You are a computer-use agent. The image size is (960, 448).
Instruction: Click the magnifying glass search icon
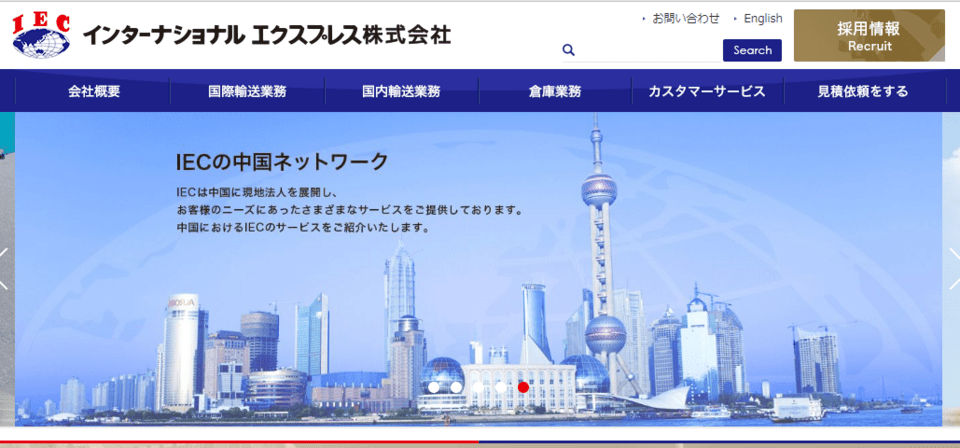(568, 50)
